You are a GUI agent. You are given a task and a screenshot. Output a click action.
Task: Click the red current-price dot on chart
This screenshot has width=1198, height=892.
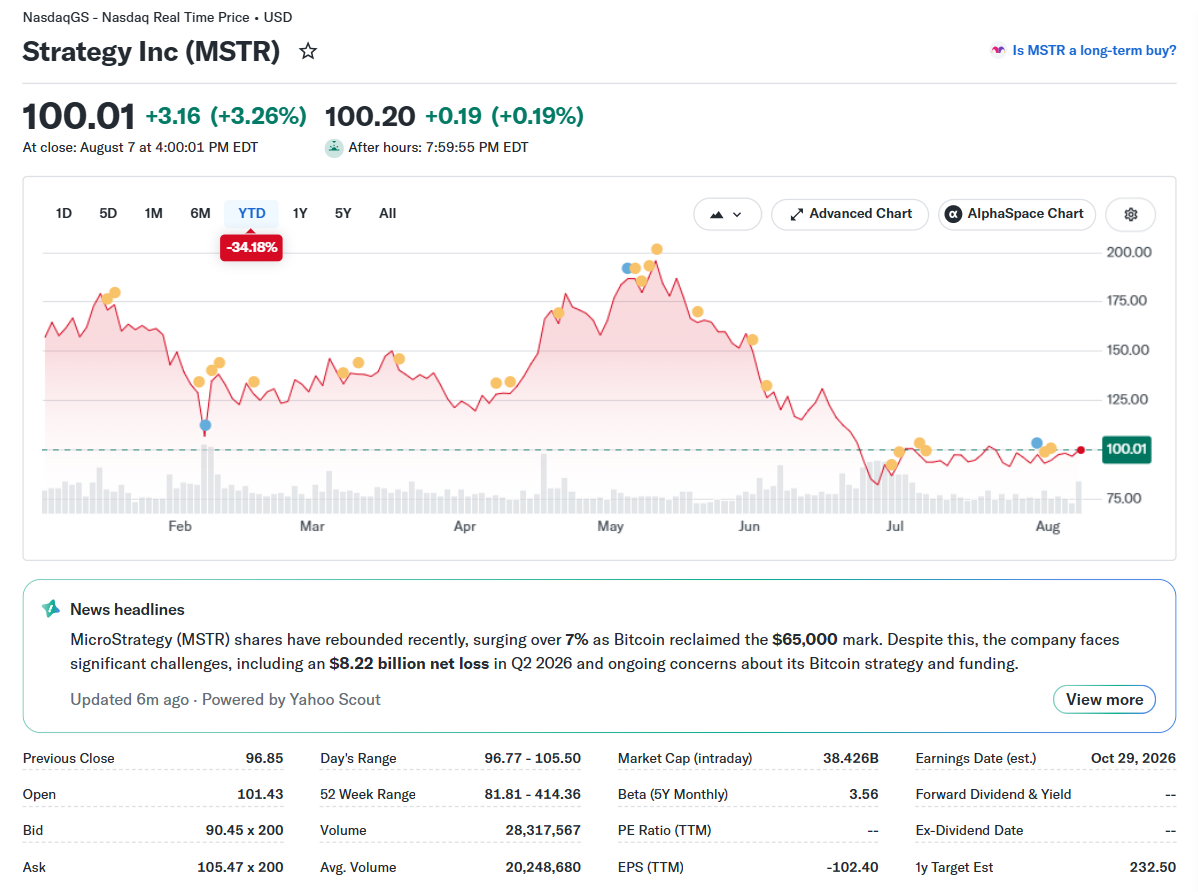pyautogui.click(x=1080, y=450)
